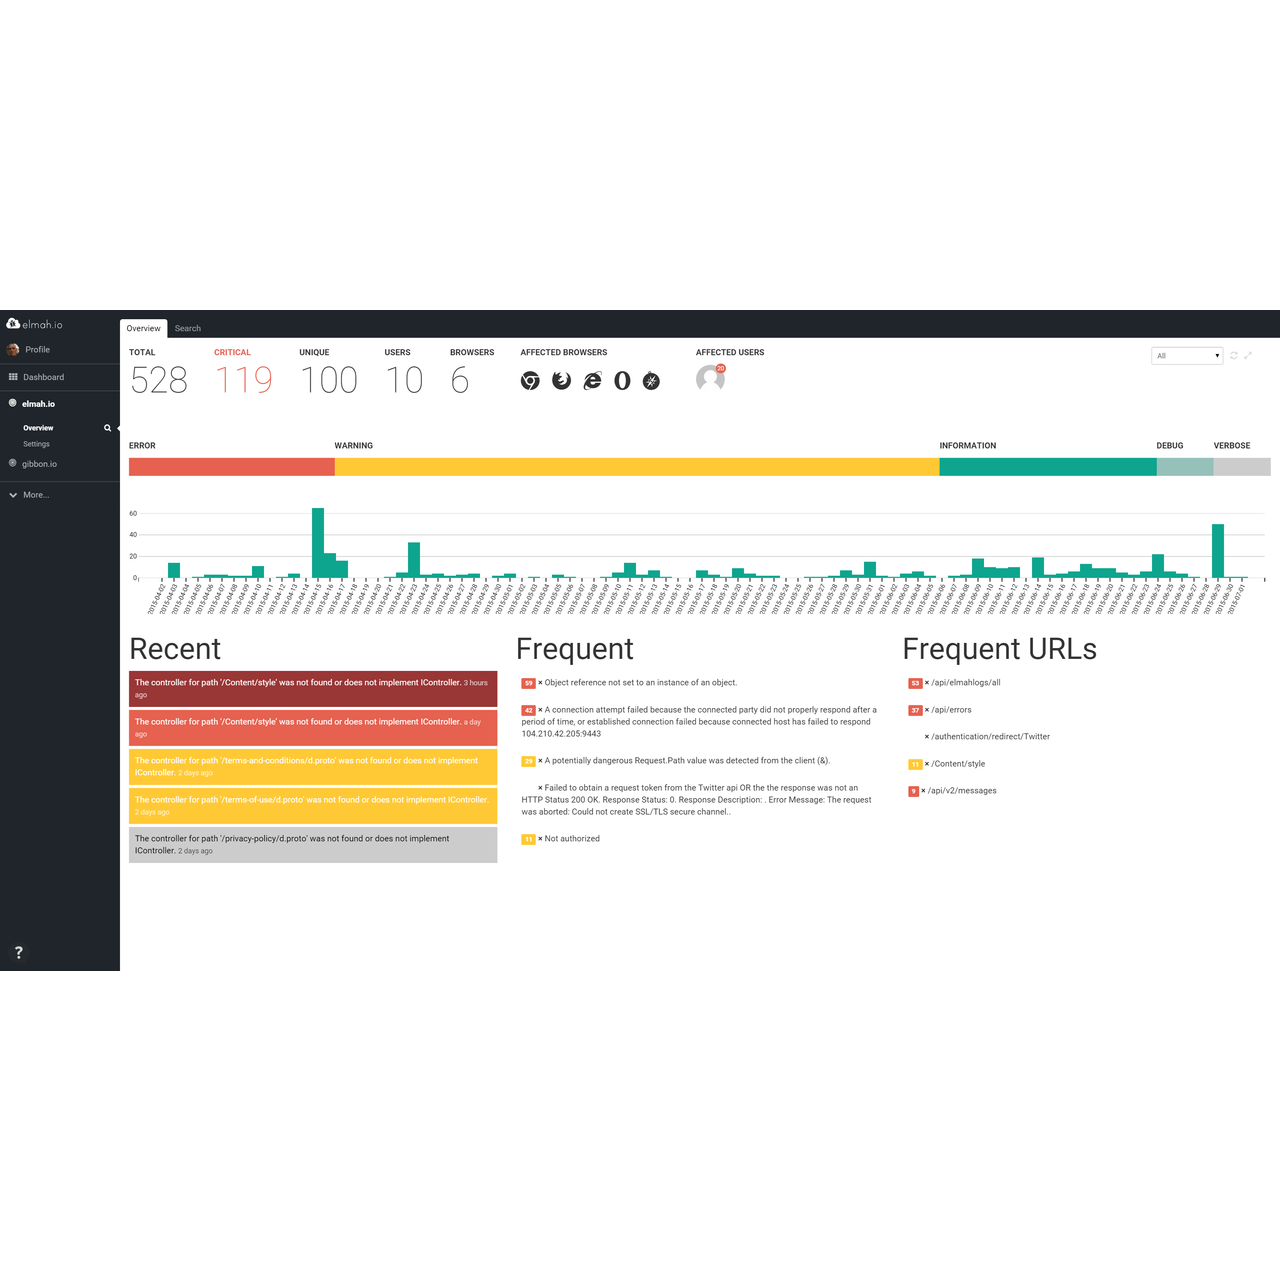The image size is (1280, 1280).
Task: Switch to the Search tab
Action: tap(187, 328)
